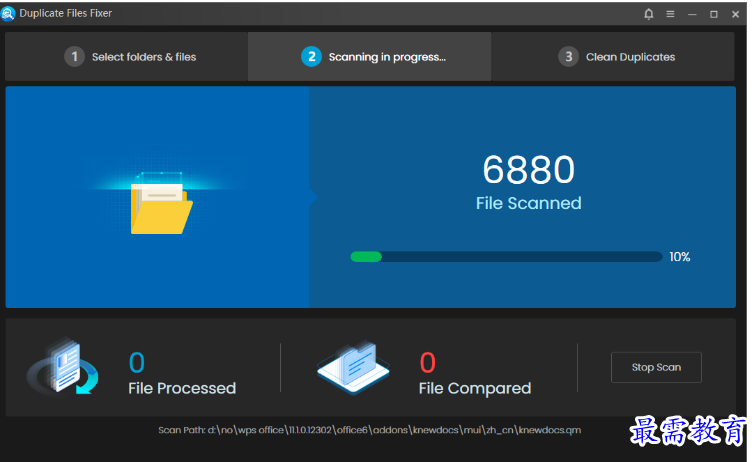
Task: Click the File Scanned label
Action: (x=528, y=203)
